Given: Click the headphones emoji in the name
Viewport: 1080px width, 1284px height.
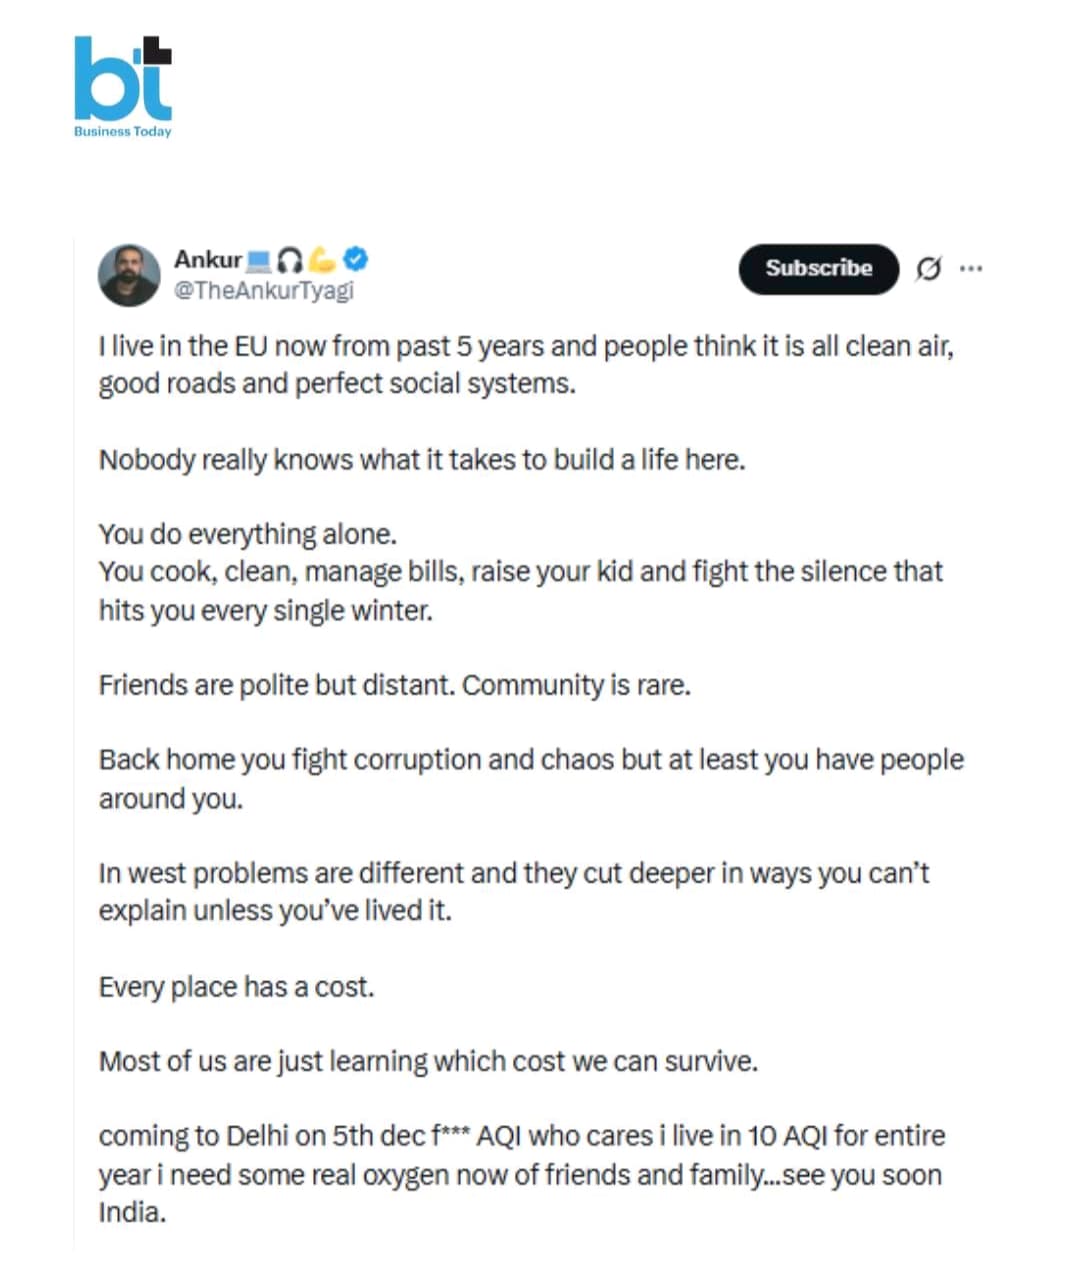Looking at the screenshot, I should pos(289,261).
